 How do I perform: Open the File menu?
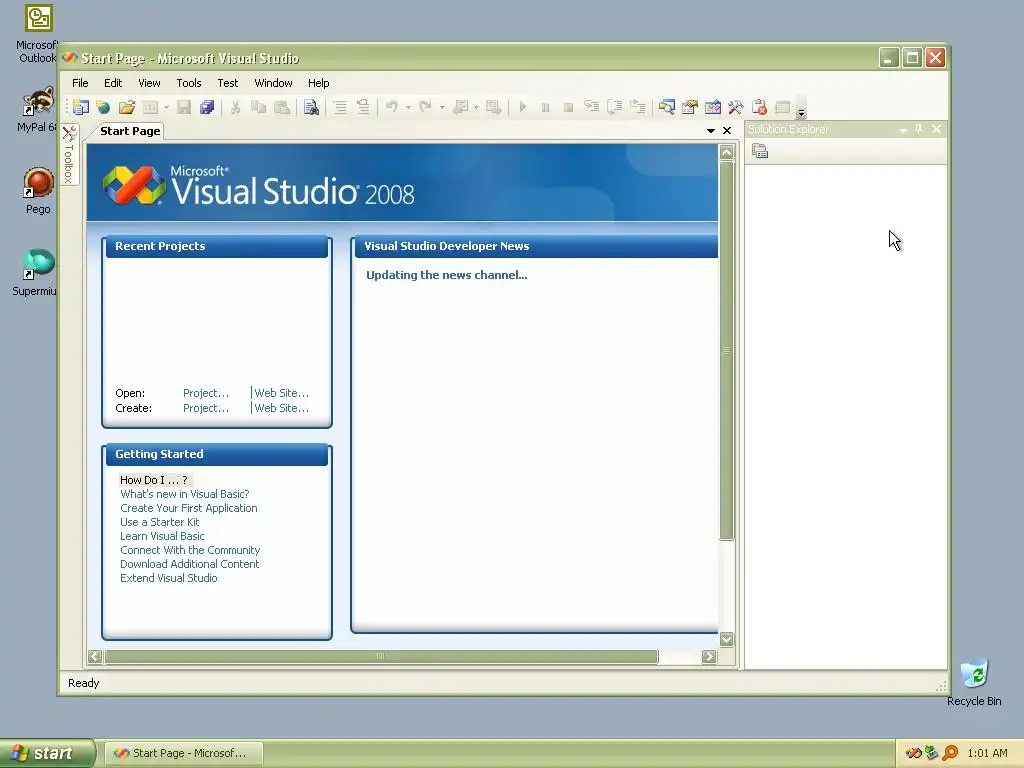[x=80, y=83]
